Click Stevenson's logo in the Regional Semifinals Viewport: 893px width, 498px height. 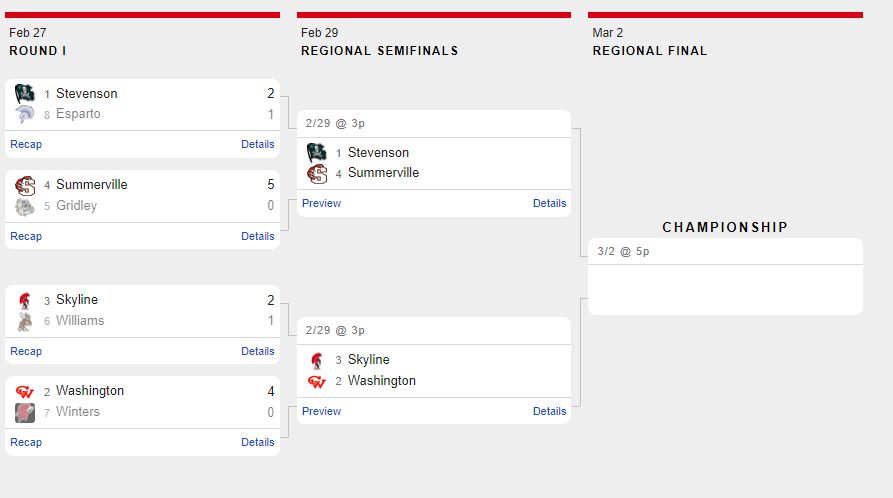(x=317, y=153)
